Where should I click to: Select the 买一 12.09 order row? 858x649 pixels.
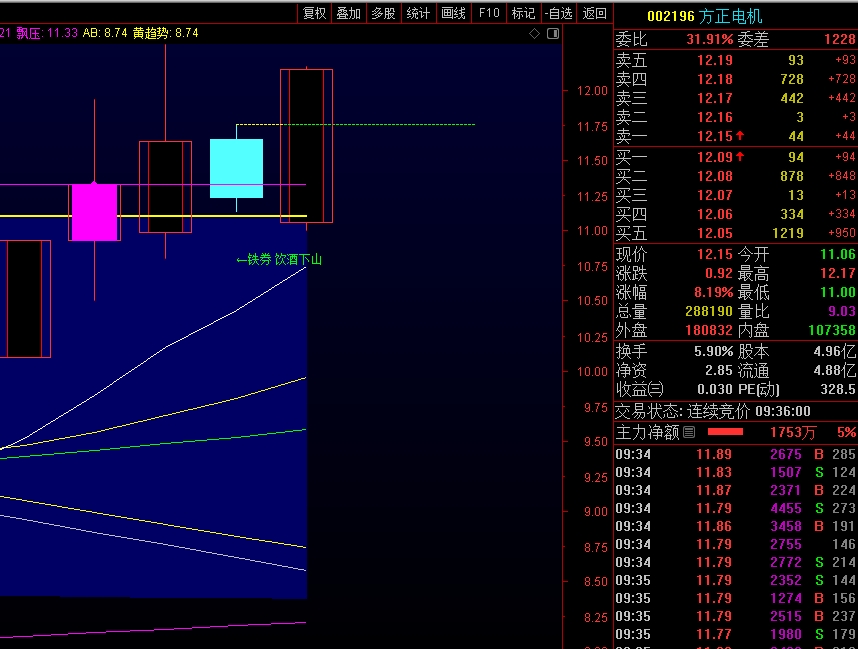(736, 157)
